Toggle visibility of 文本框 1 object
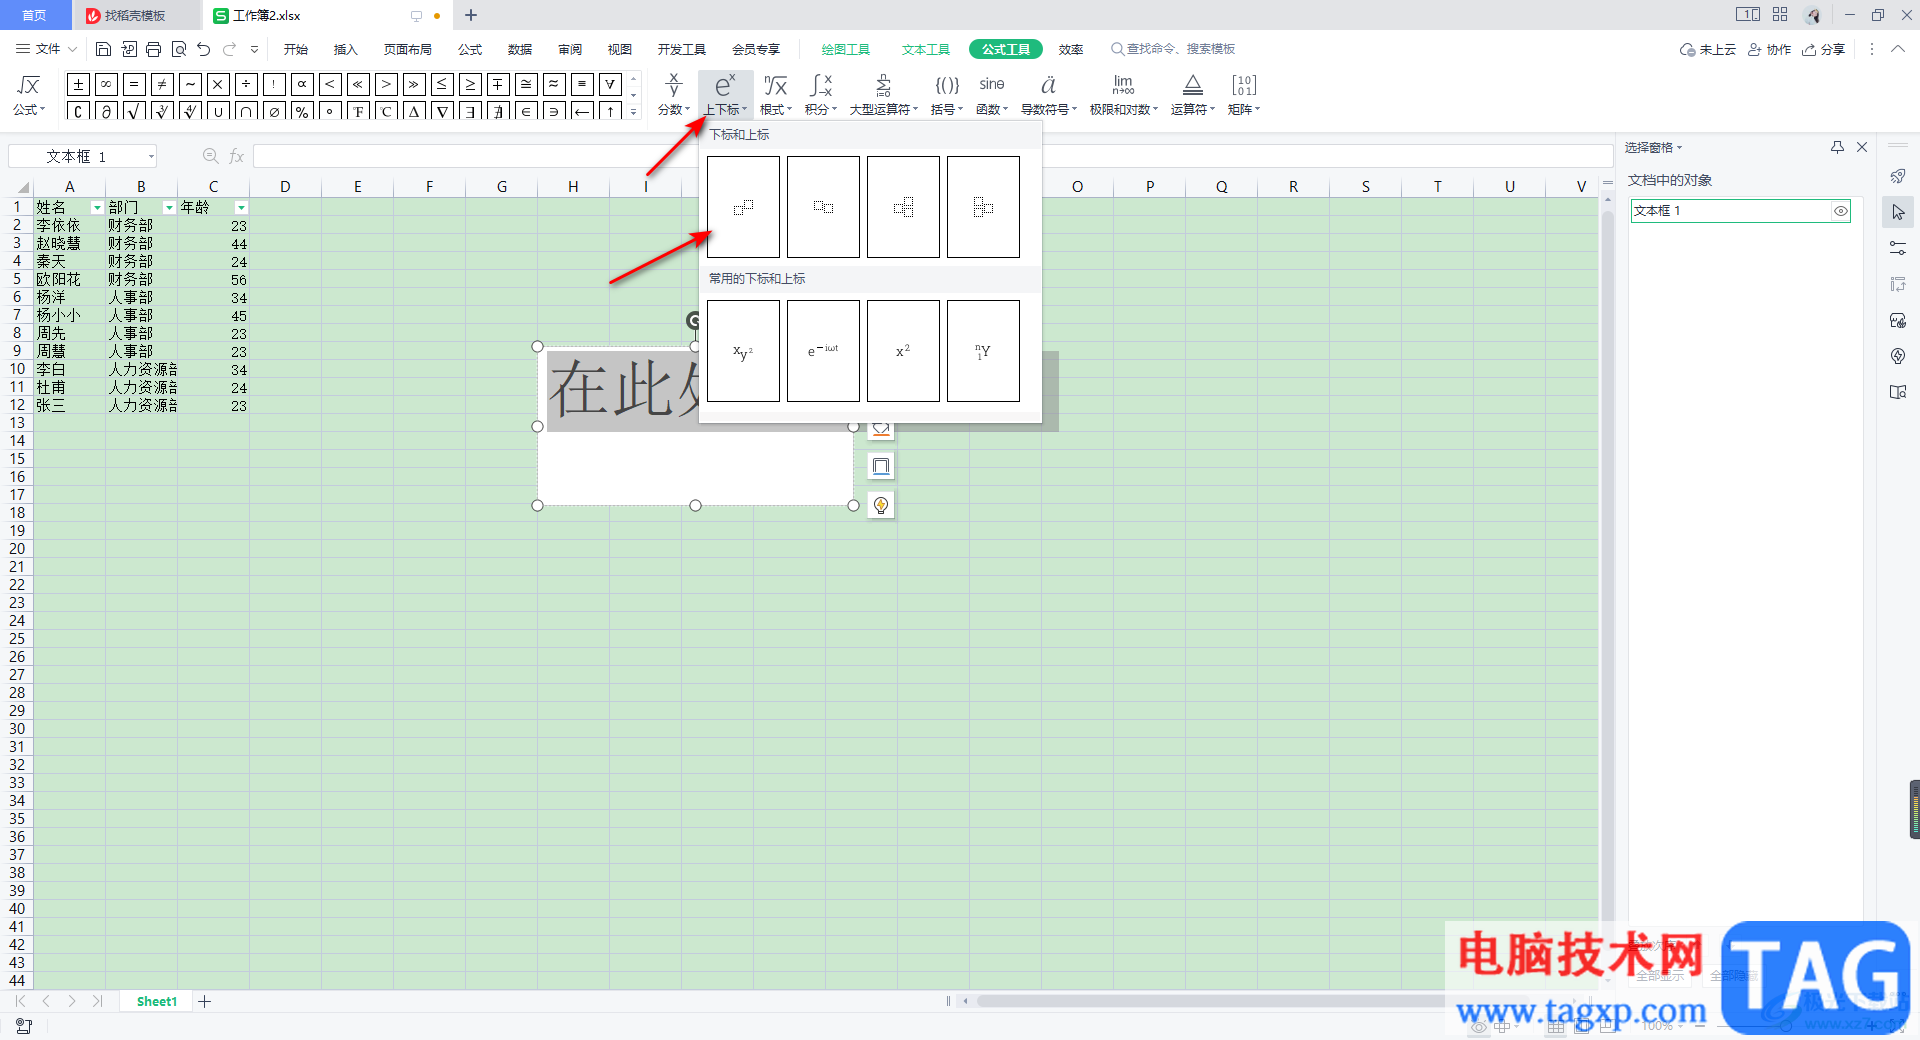The image size is (1920, 1040). pos(1840,211)
